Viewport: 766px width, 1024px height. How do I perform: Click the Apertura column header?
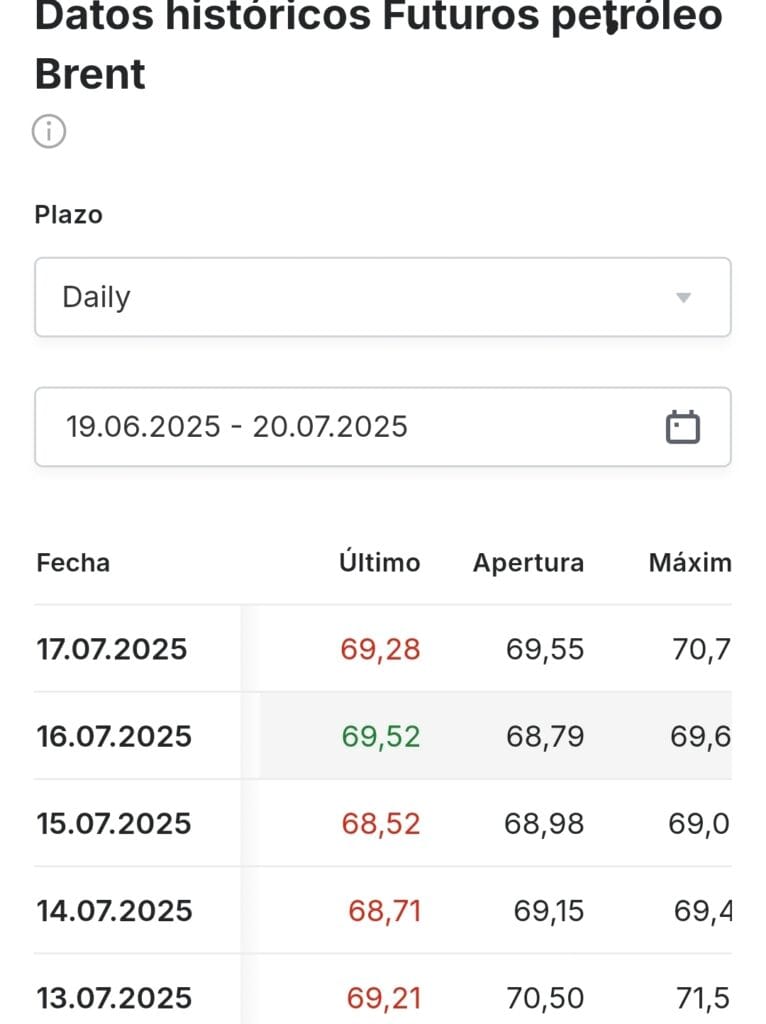(x=528, y=563)
